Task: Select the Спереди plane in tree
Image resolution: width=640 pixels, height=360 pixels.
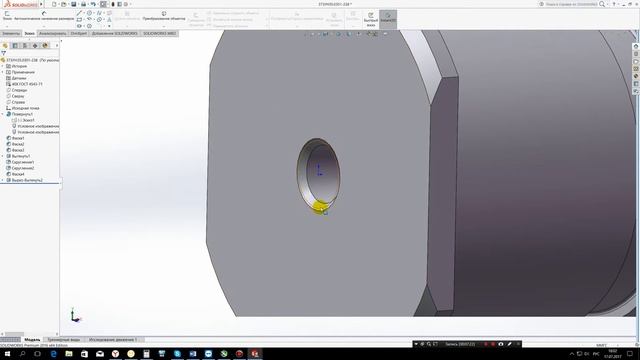Action: click(x=17, y=90)
